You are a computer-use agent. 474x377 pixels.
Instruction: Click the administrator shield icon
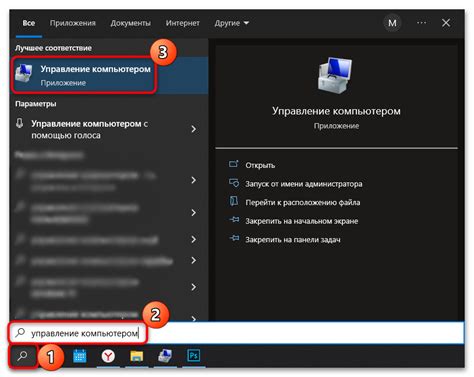234,183
